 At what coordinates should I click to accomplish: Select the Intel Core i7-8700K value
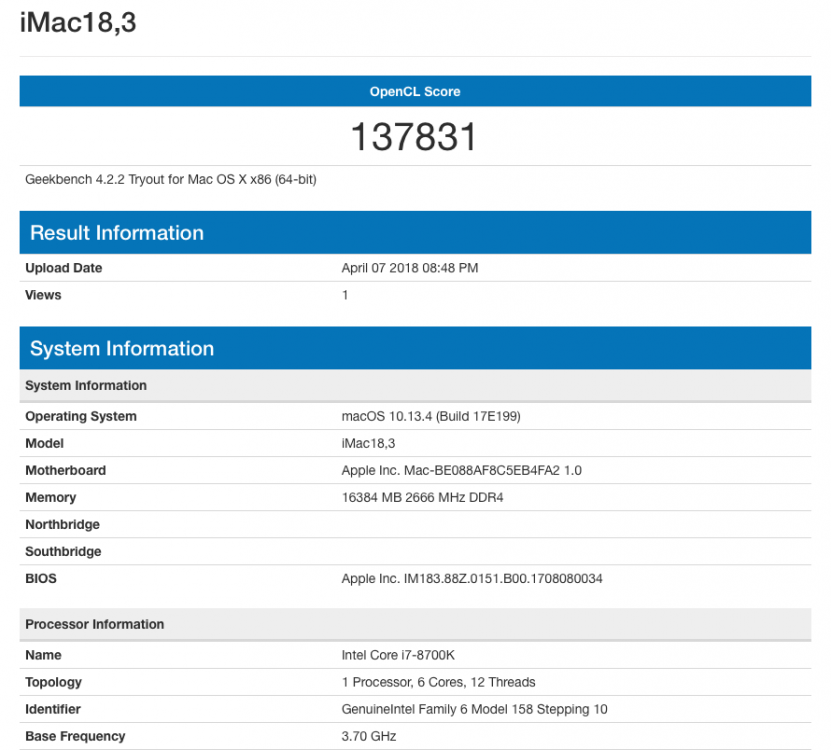398,655
